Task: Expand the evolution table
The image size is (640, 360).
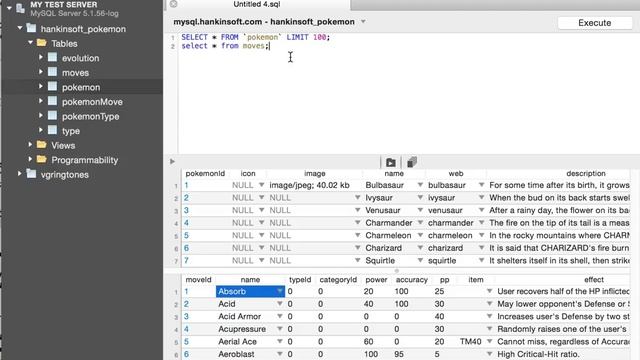Action: (x=41, y=58)
